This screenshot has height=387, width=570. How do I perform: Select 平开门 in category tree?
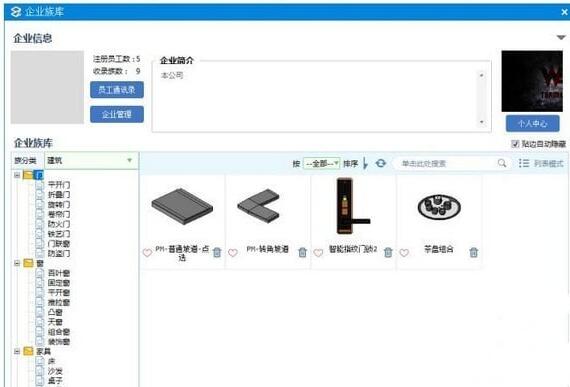(x=59, y=185)
